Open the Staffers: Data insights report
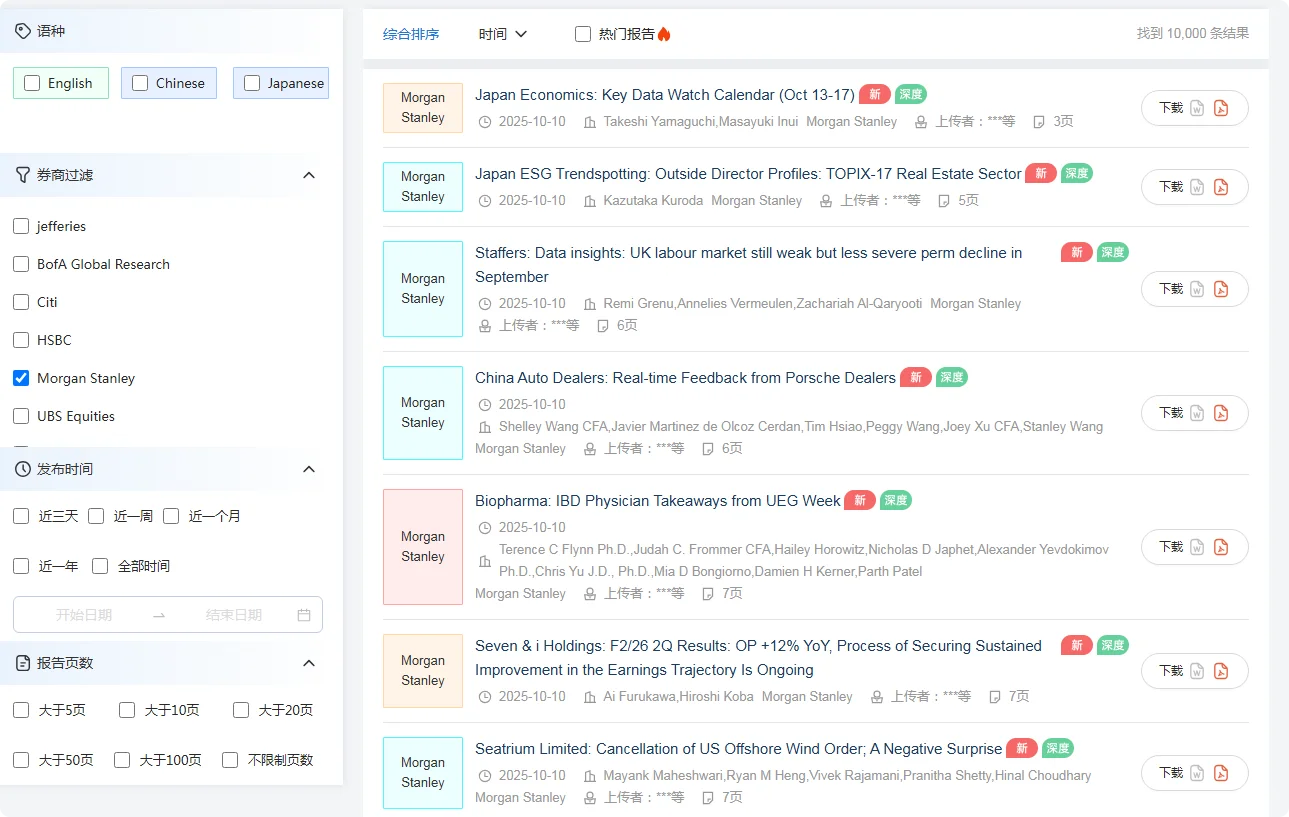This screenshot has height=817, width=1289. pyautogui.click(x=749, y=265)
